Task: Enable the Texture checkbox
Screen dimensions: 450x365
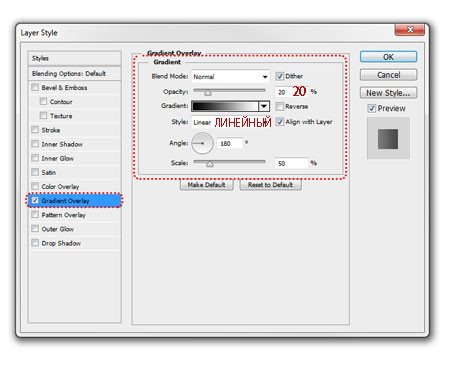Action: click(x=43, y=115)
